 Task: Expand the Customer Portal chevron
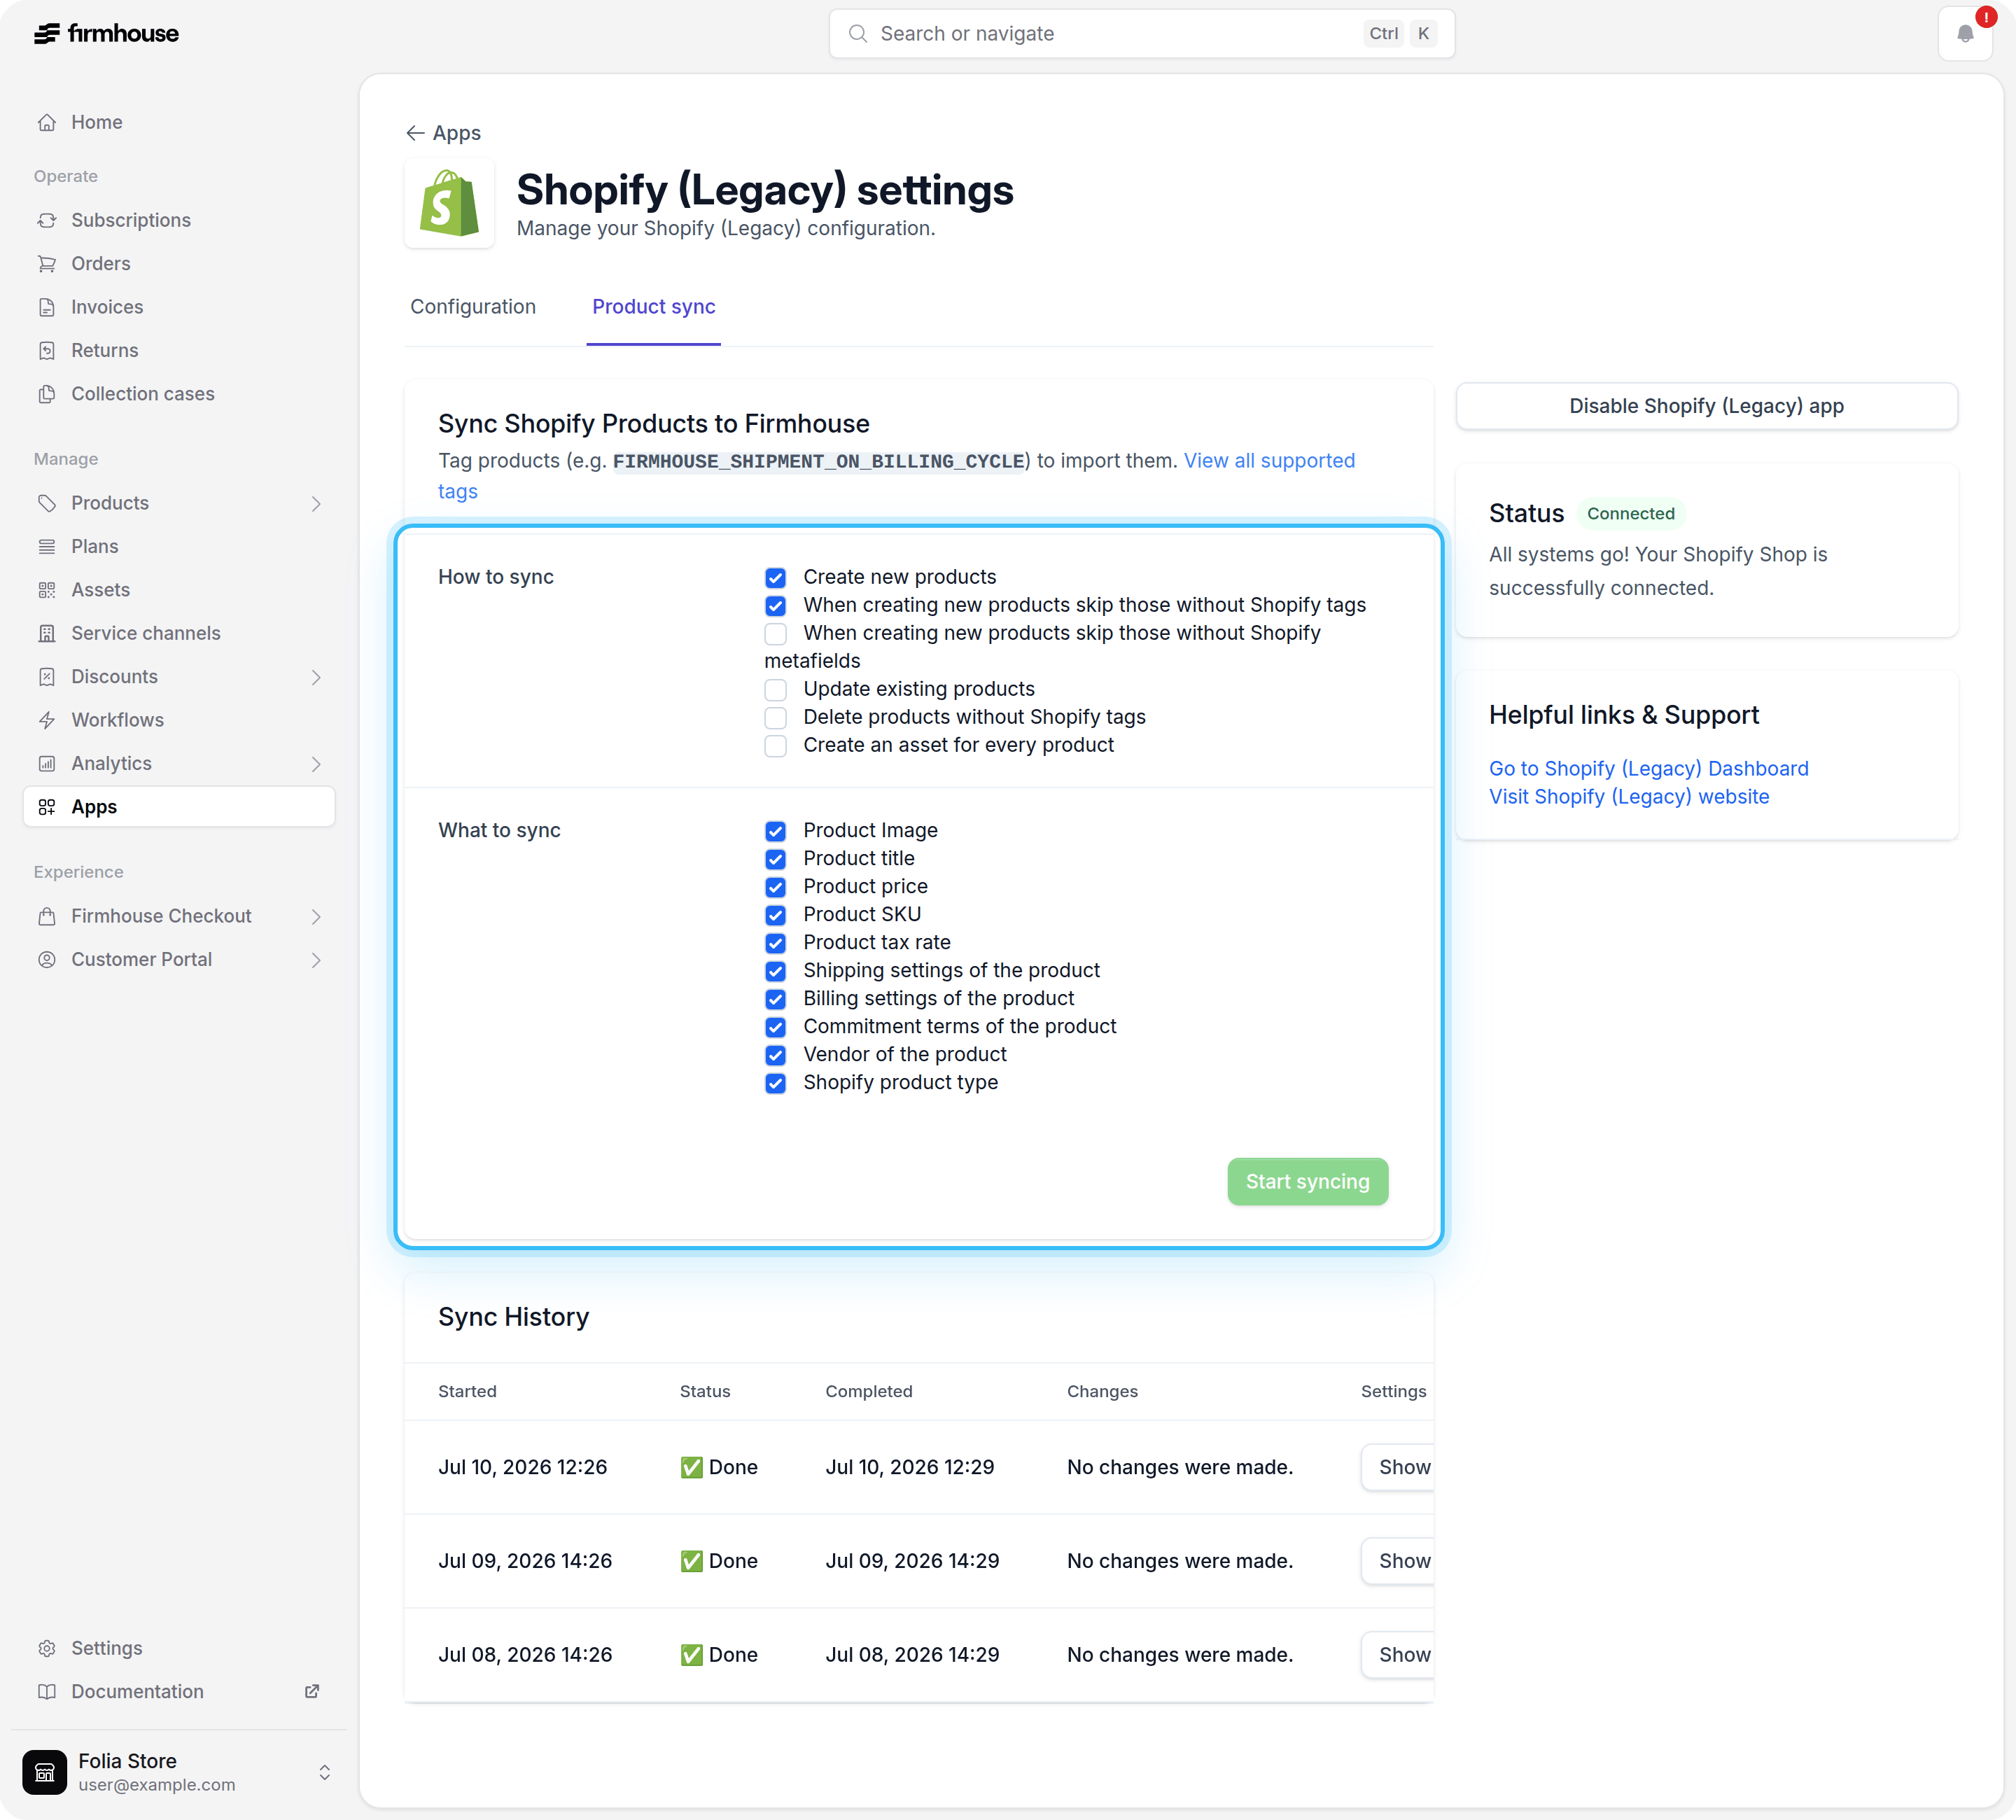click(316, 960)
